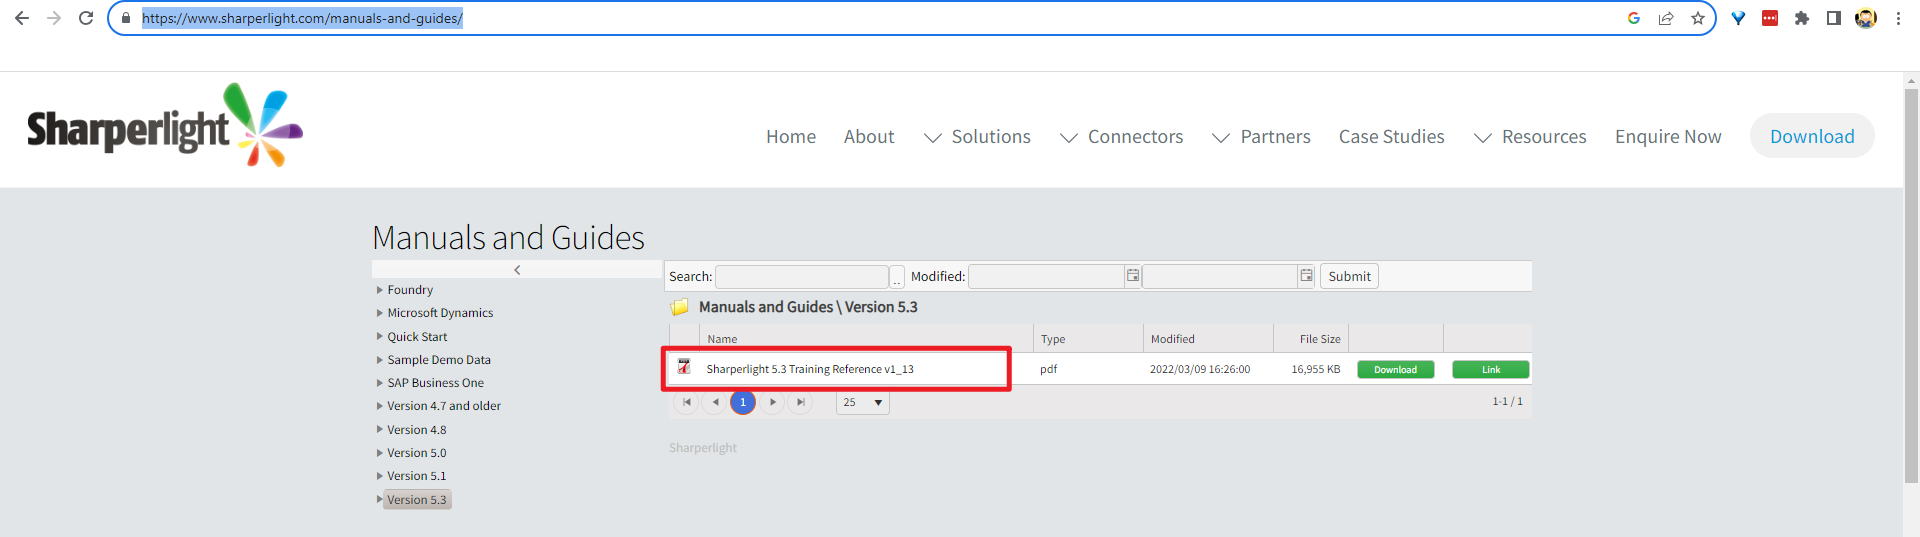Expand the Sample Demo Data arrow
1920x537 pixels.
coord(380,360)
